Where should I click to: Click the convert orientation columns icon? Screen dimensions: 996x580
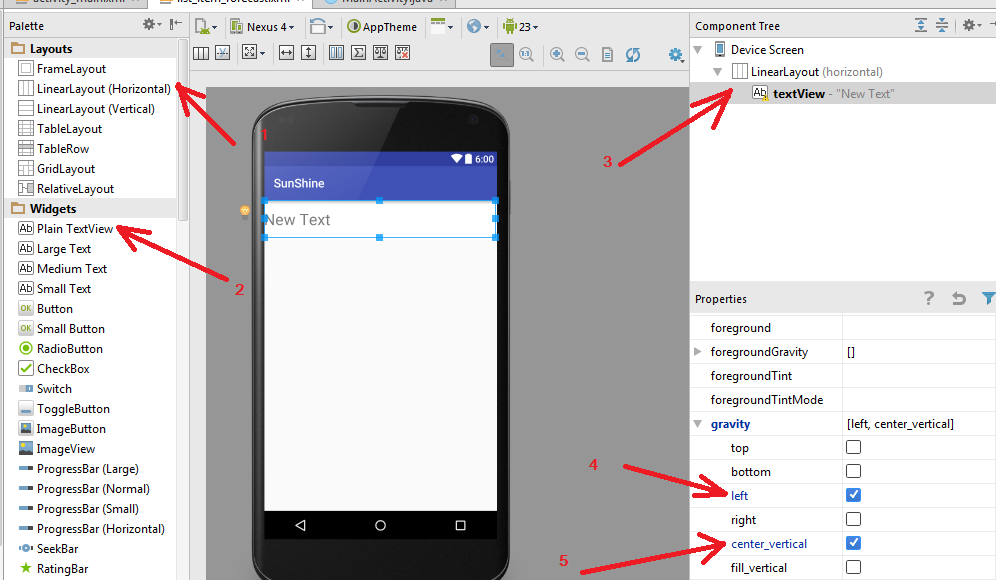pos(201,53)
